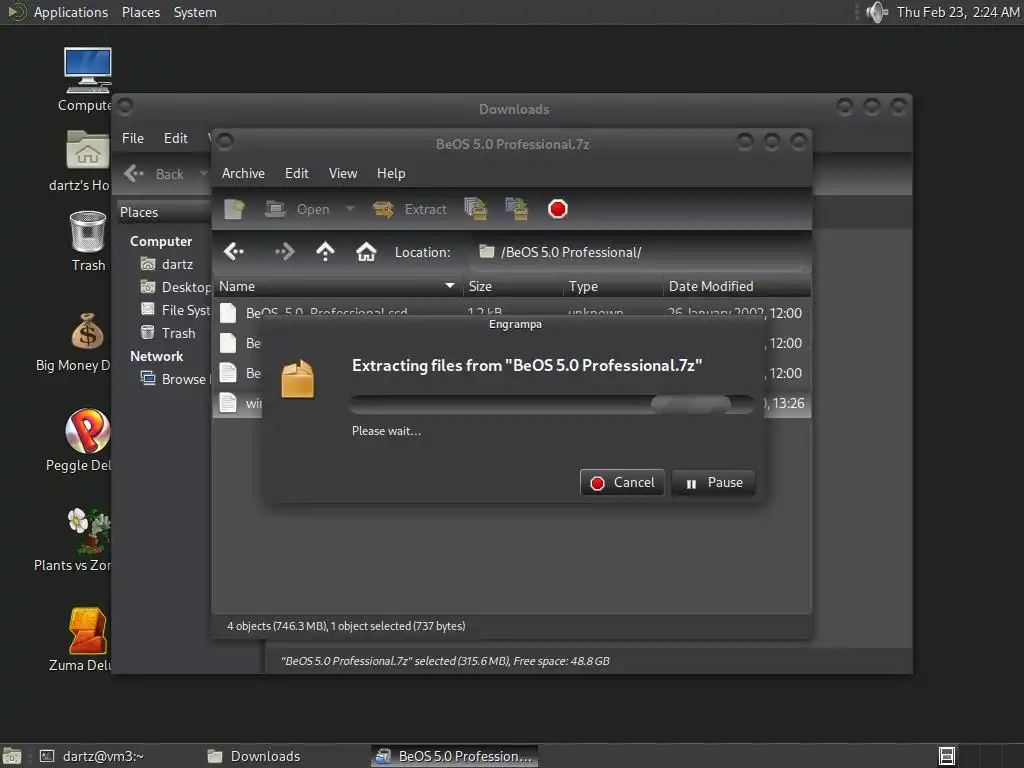The image size is (1024, 768).
Task: Open the File menu in Downloads window
Action: pos(133,138)
